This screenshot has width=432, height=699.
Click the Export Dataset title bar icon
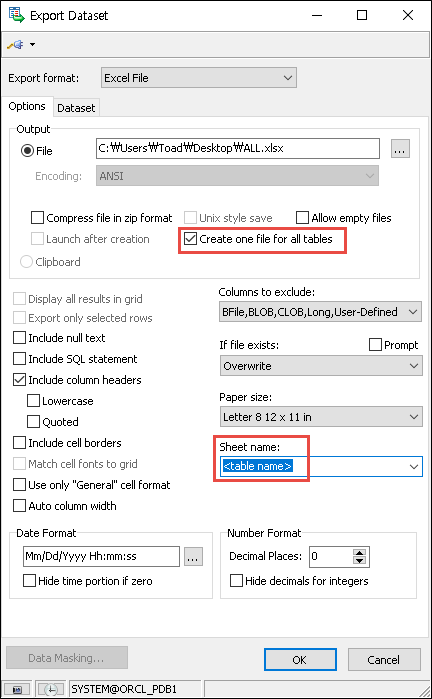click(x=16, y=16)
